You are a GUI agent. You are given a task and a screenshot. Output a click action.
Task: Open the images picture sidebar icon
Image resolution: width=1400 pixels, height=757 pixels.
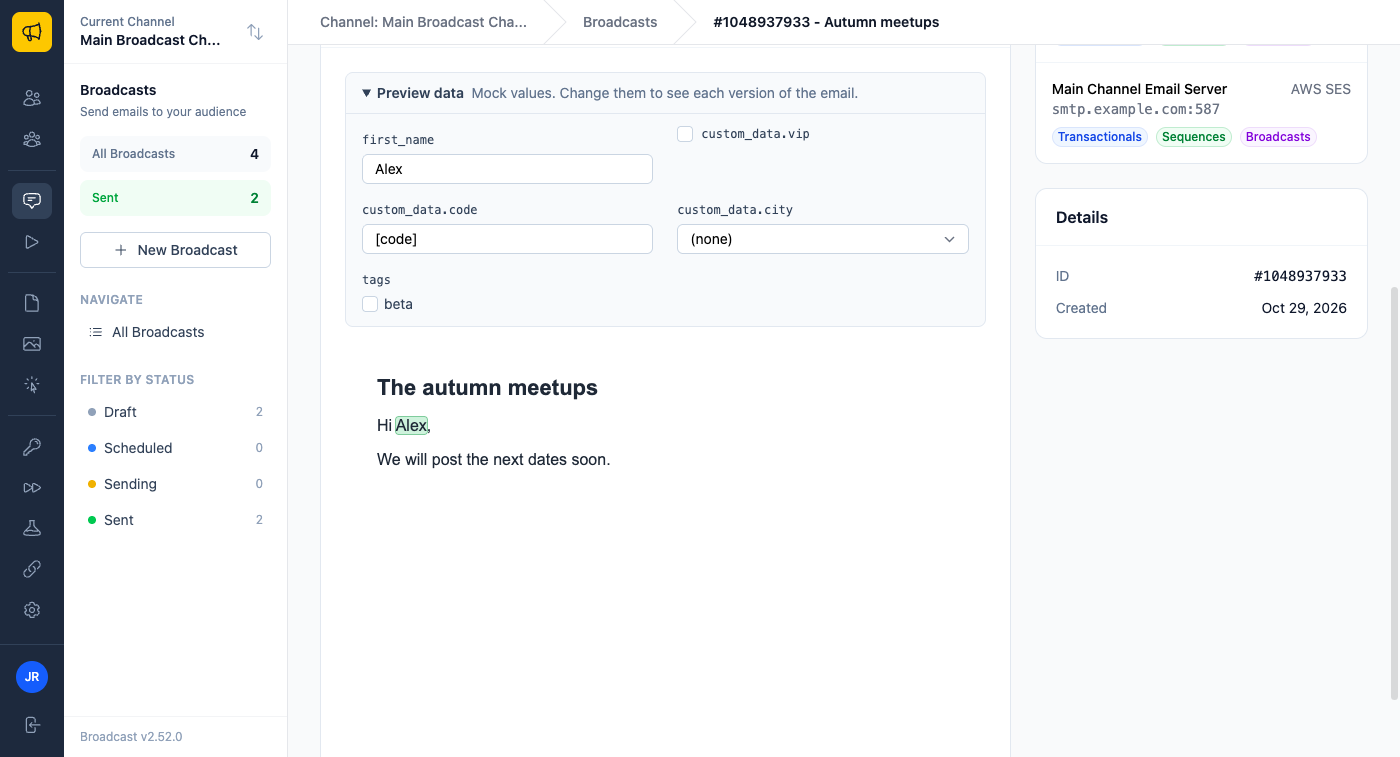pos(32,344)
